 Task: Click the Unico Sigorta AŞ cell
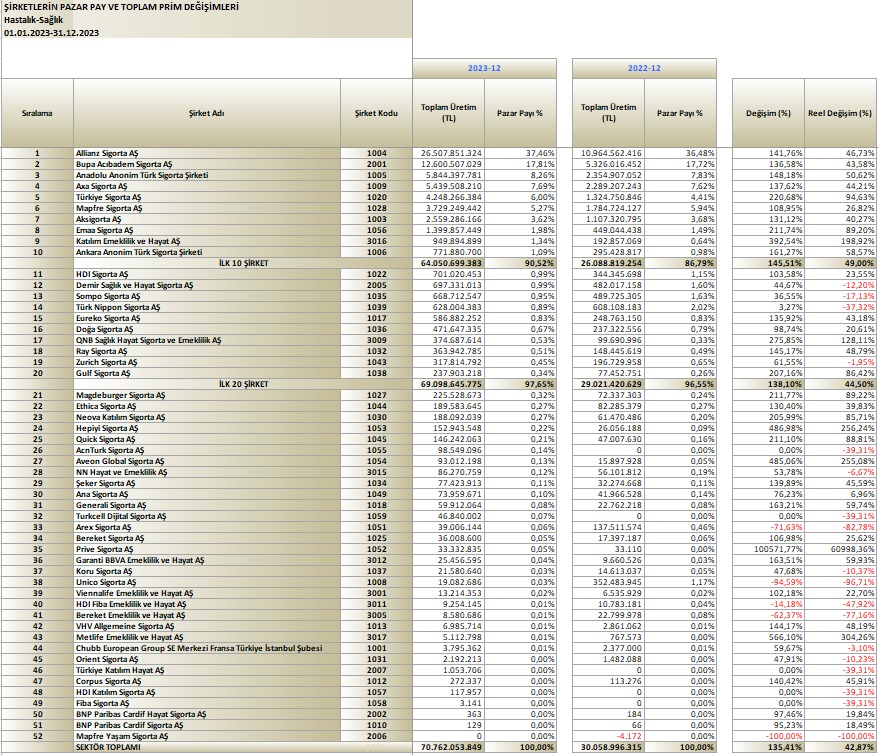(x=207, y=582)
